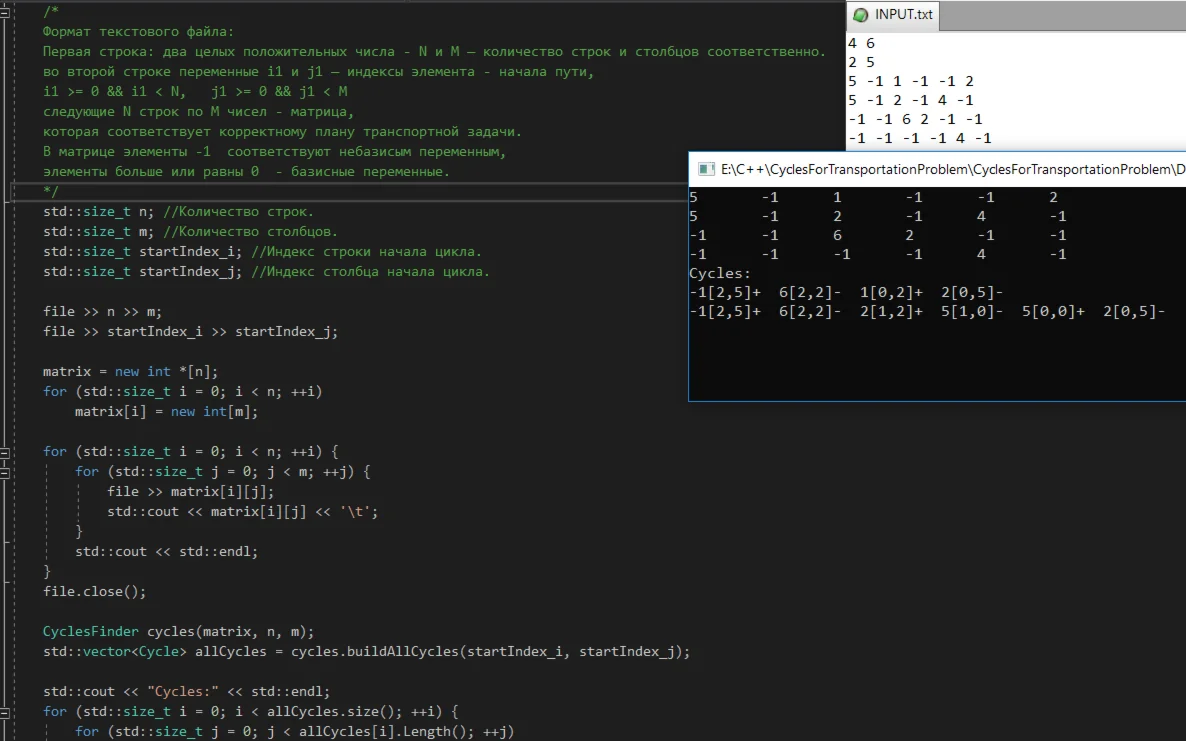The image size is (1186, 741).
Task: Click the "file >> n >> m;" statement
Action: [x=102, y=312]
